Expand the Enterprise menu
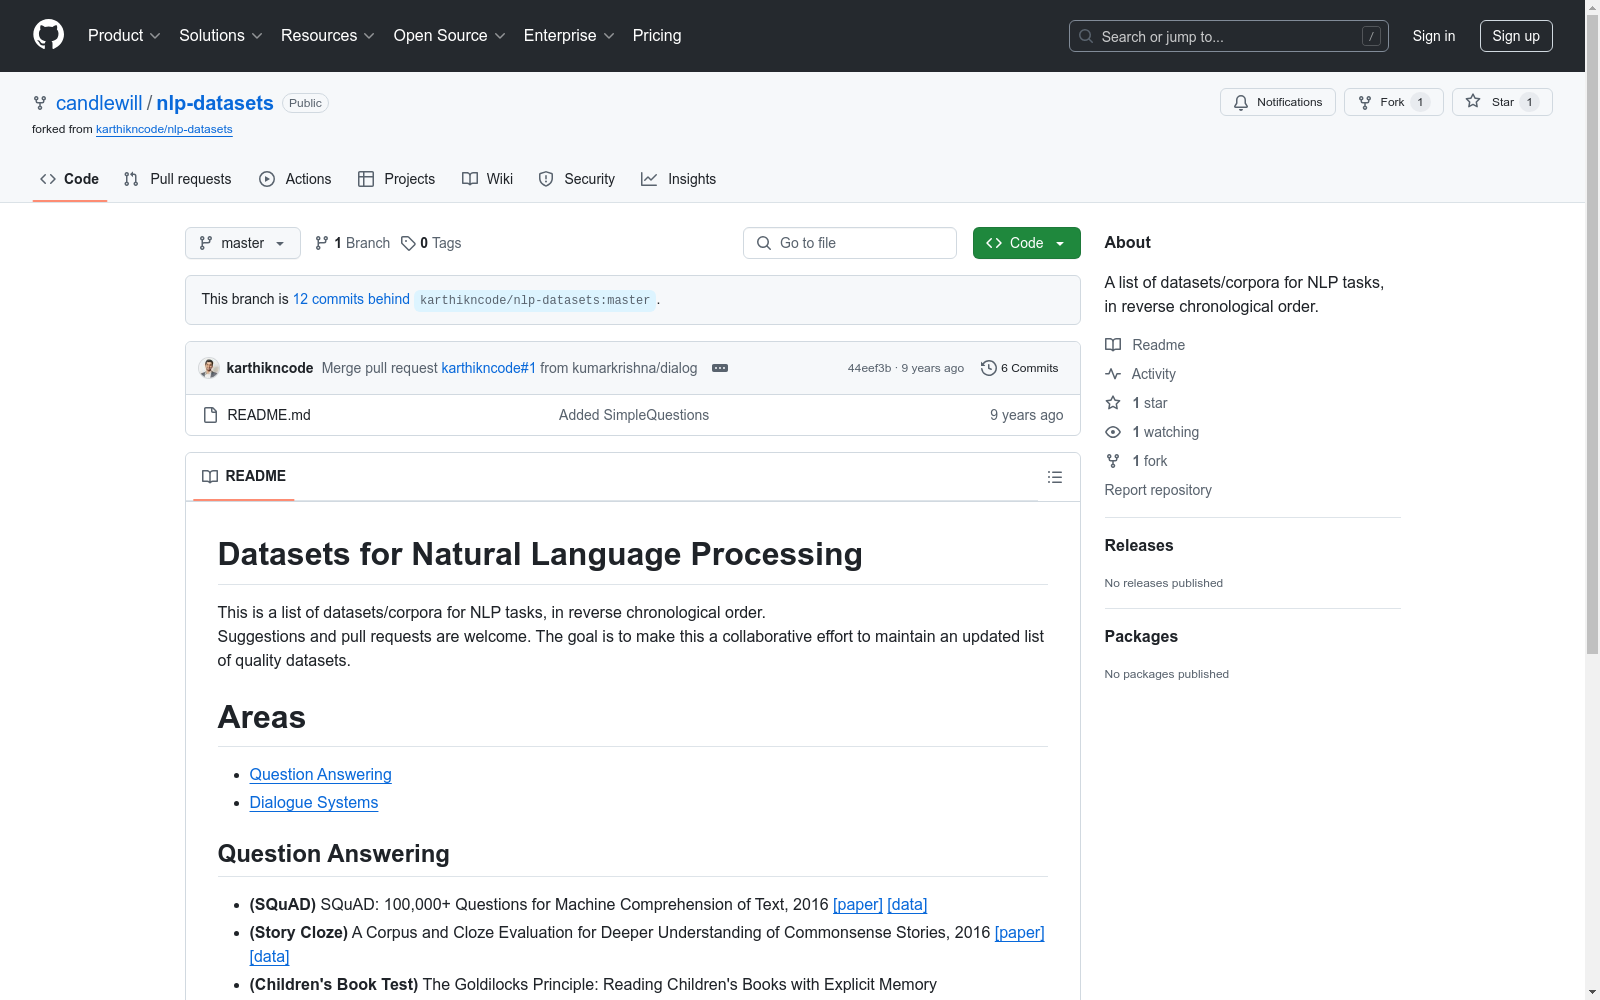Screen dimensions: 1600x1000 [569, 36]
